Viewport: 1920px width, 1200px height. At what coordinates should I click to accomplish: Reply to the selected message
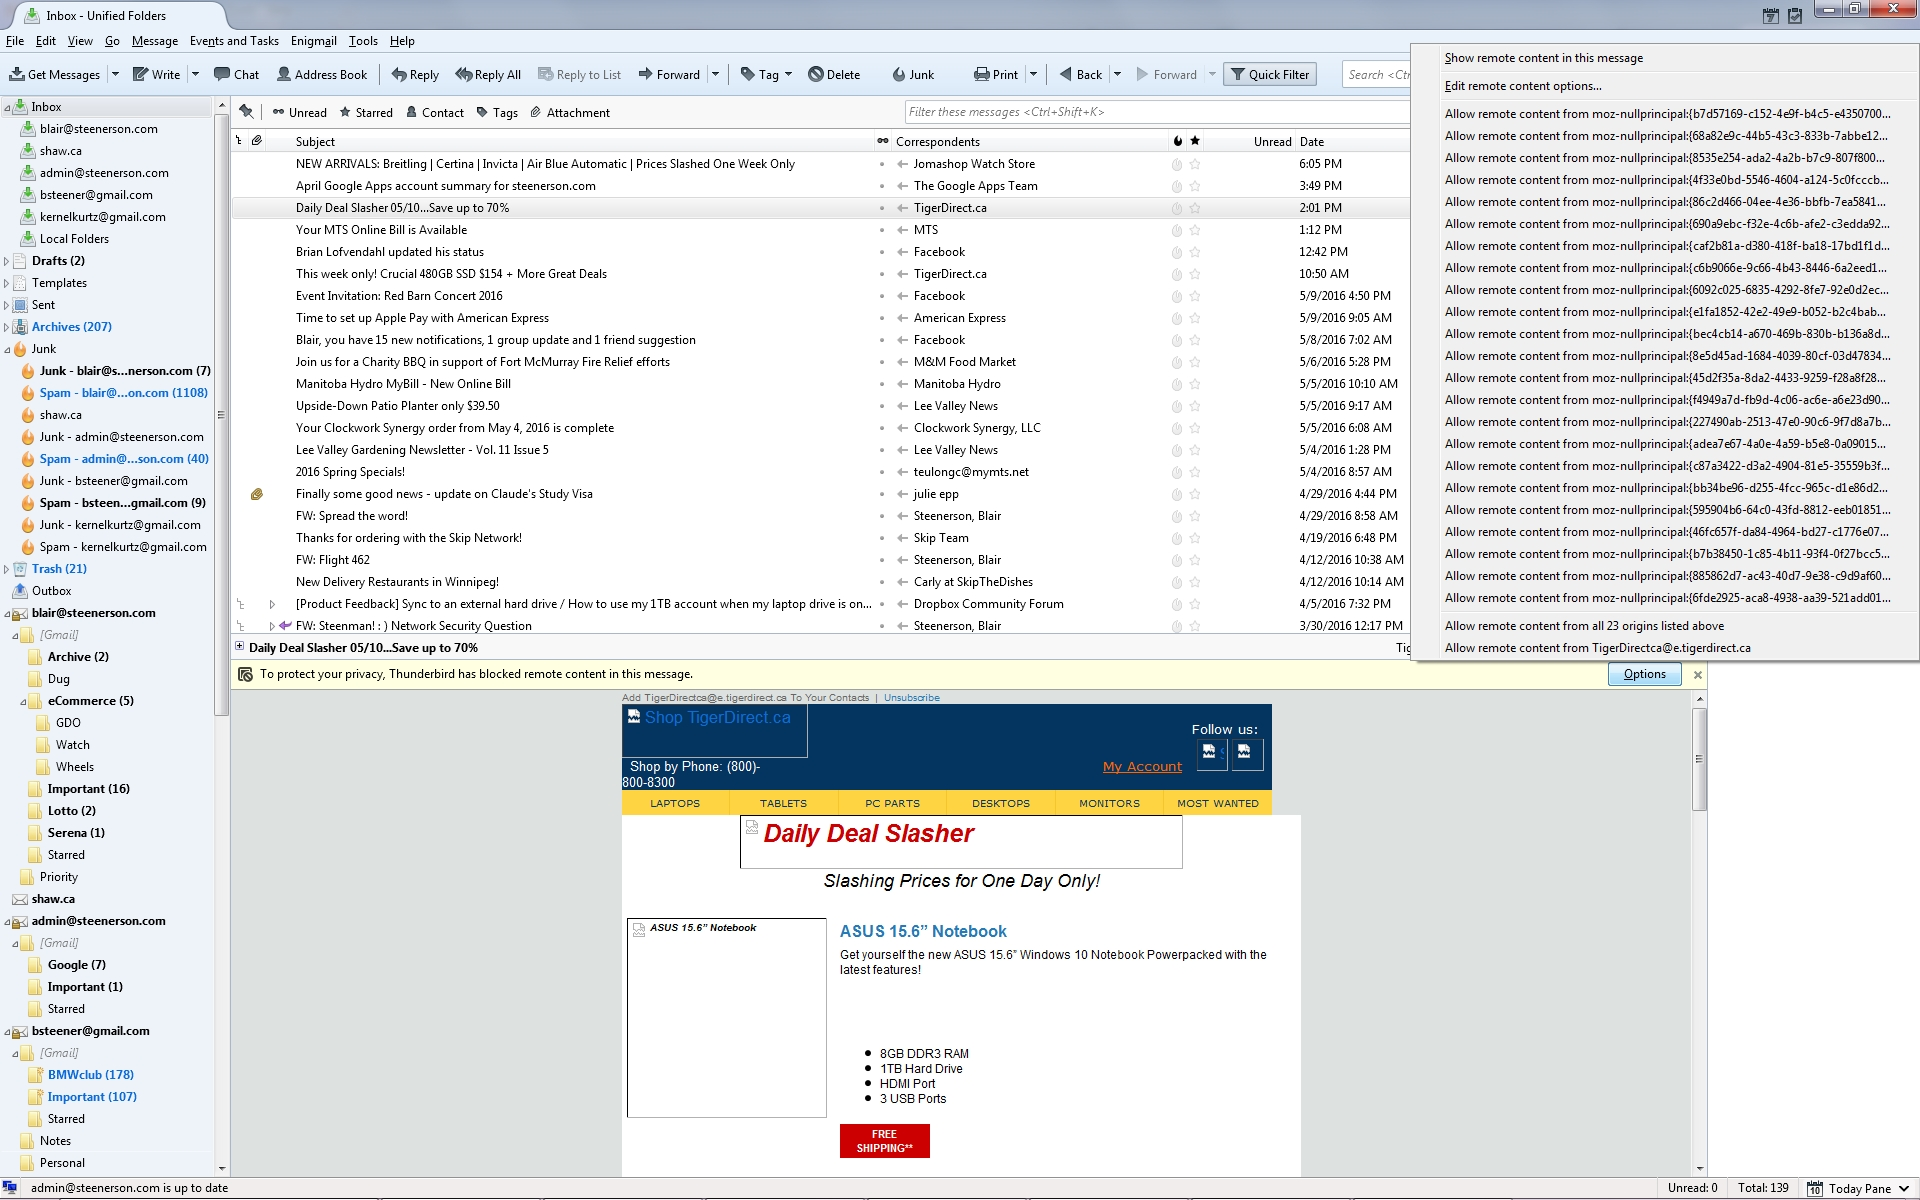point(415,74)
